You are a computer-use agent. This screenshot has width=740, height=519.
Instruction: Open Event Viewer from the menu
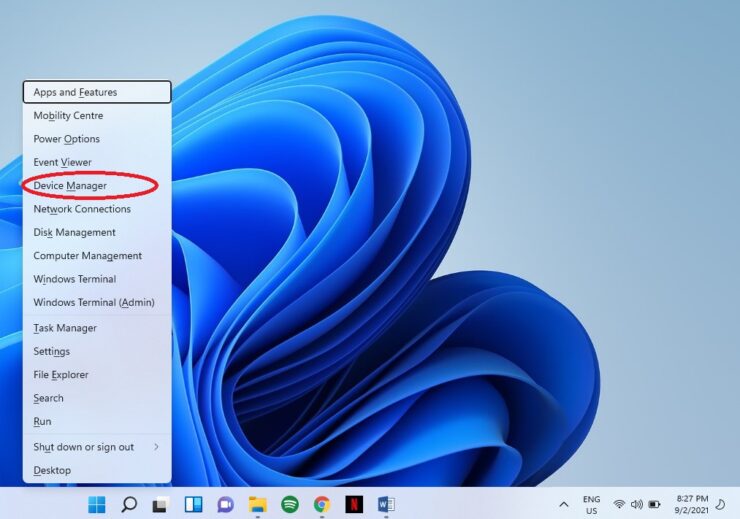pyautogui.click(x=97, y=162)
